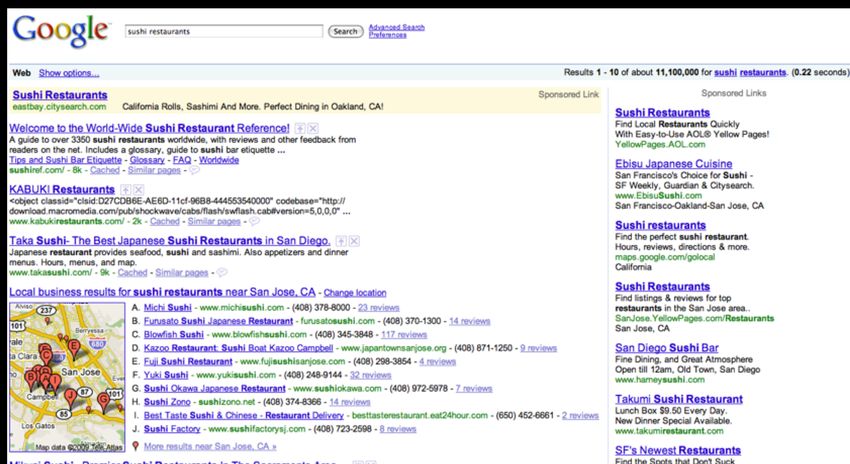The image size is (850, 464).
Task: Open Similar pages for takasushi.com
Action: coord(182,273)
